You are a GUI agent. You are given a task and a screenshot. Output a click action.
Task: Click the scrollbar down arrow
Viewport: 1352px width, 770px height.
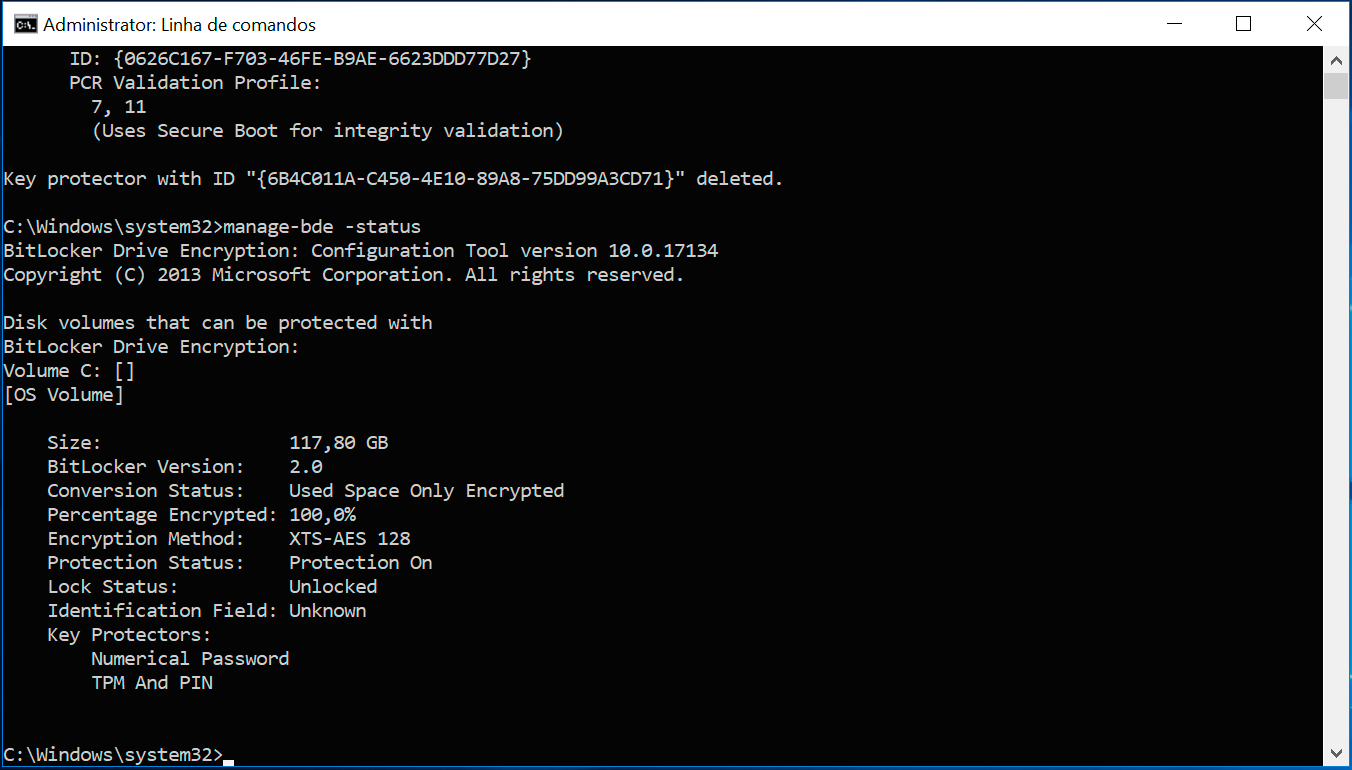[x=1335, y=753]
